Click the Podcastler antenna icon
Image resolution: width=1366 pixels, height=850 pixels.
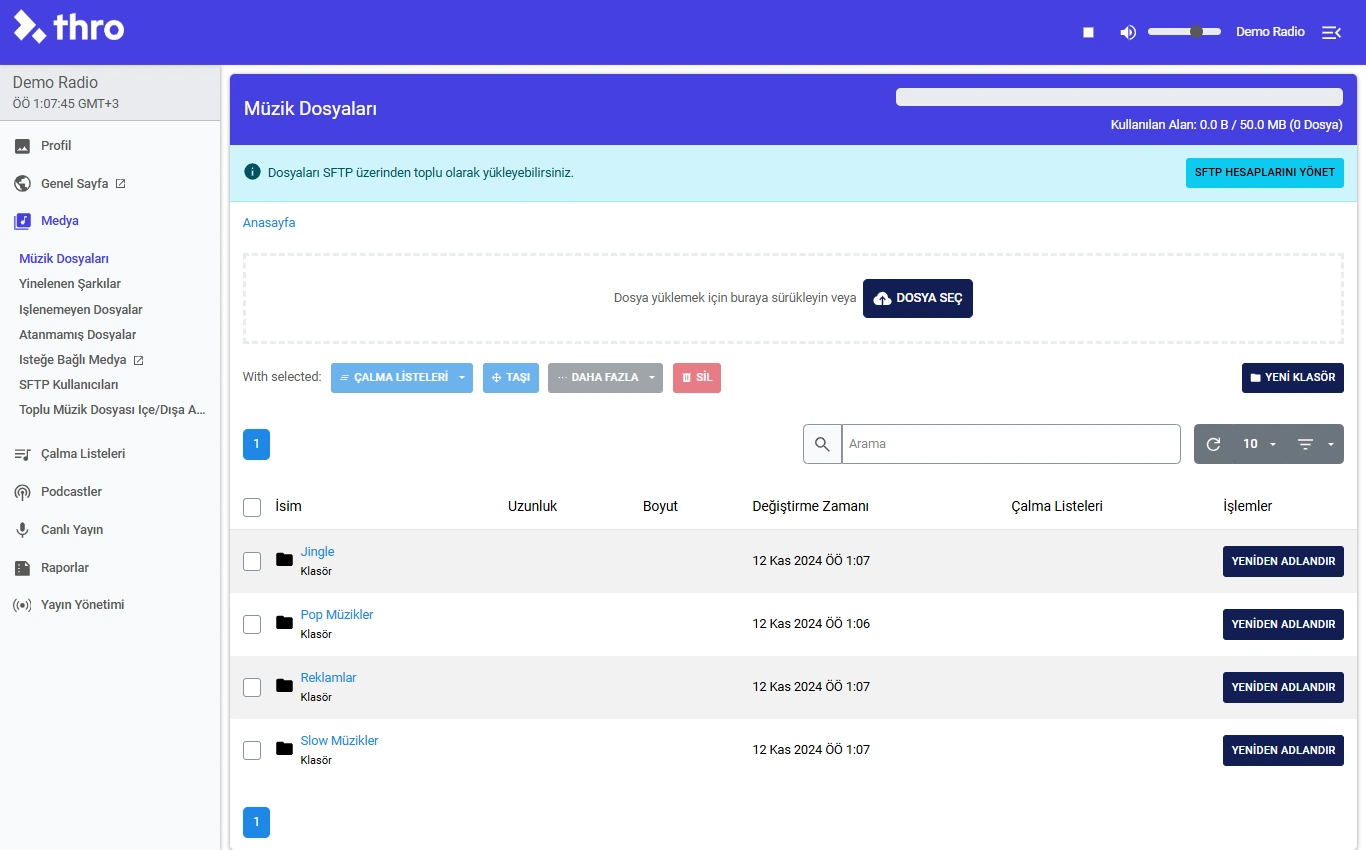(x=22, y=492)
